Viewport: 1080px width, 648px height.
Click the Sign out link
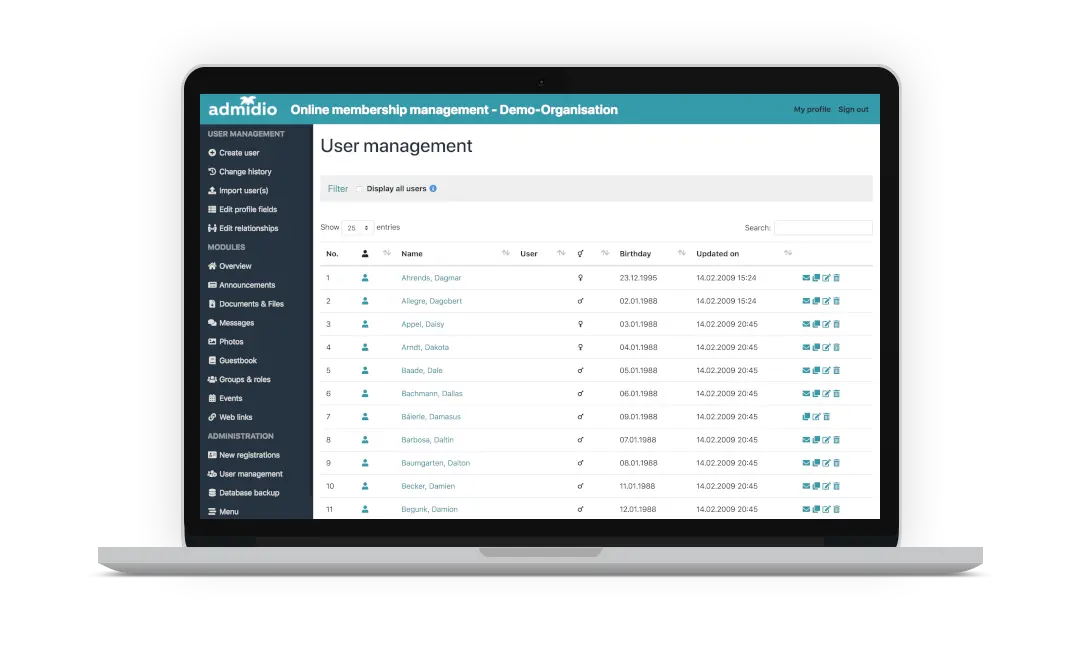point(853,110)
